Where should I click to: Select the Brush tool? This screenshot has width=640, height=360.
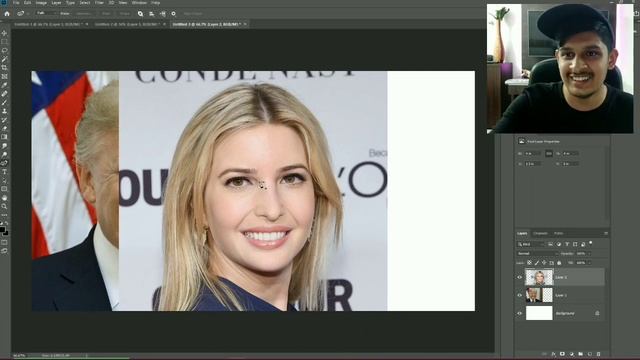[4, 102]
